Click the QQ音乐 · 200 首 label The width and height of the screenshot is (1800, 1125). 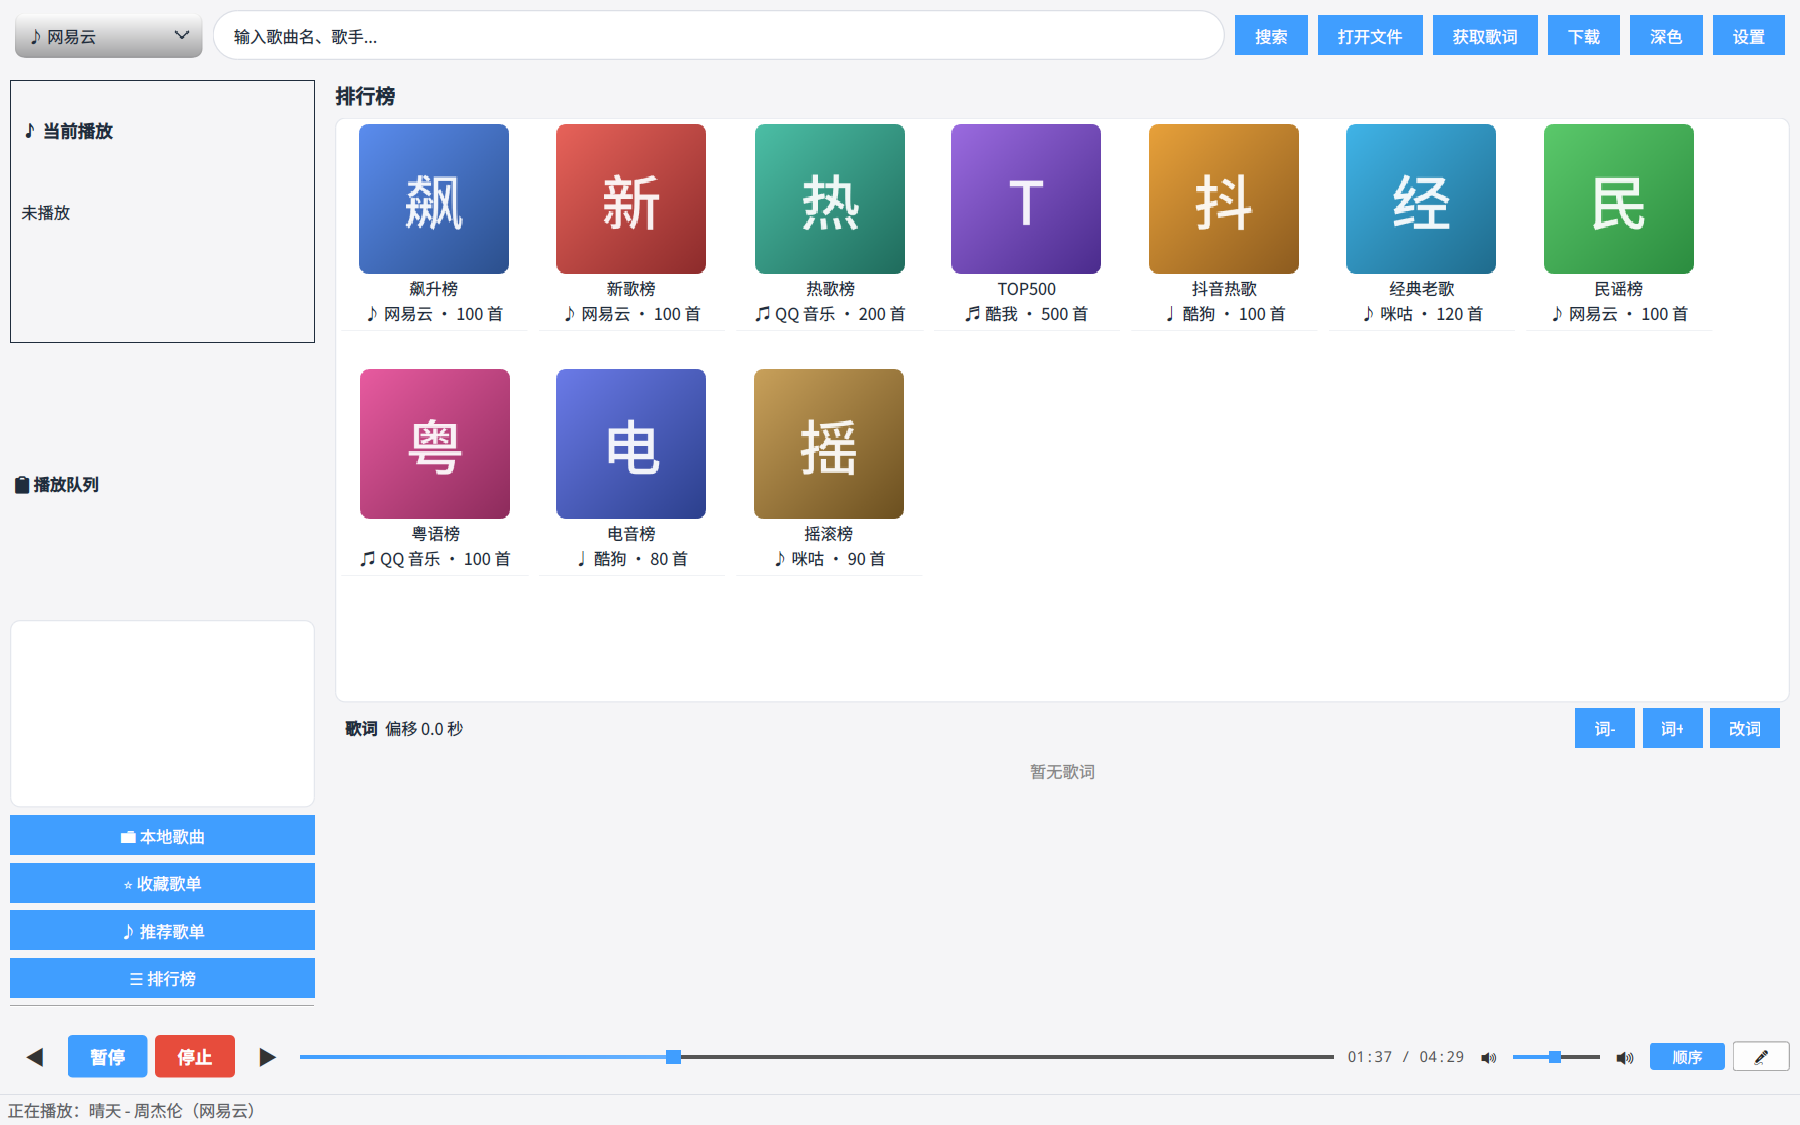[x=830, y=314]
